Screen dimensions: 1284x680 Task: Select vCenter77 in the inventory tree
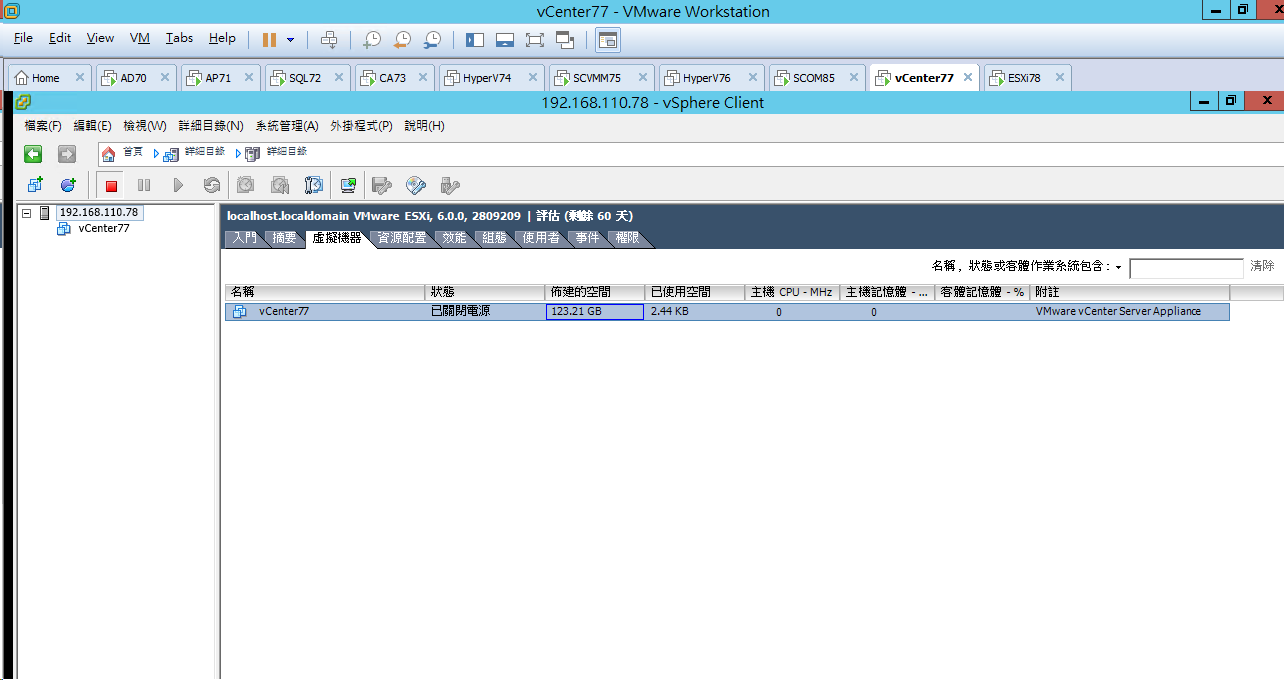pyautogui.click(x=103, y=228)
